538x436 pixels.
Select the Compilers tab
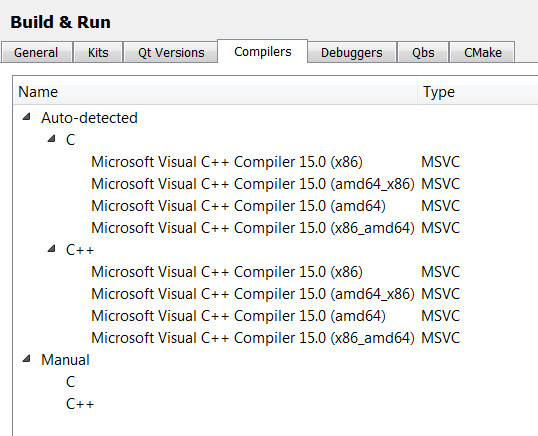(x=262, y=51)
